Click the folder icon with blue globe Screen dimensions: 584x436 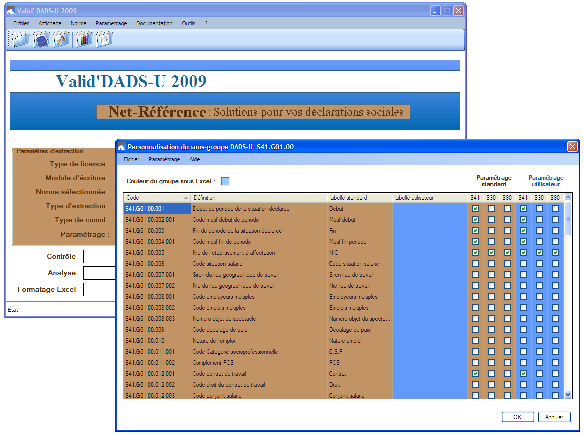click(41, 39)
